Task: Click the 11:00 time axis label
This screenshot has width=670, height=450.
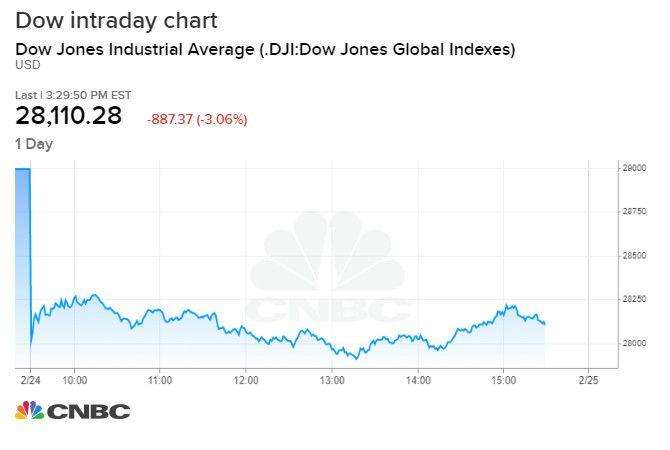Action: pyautogui.click(x=160, y=380)
